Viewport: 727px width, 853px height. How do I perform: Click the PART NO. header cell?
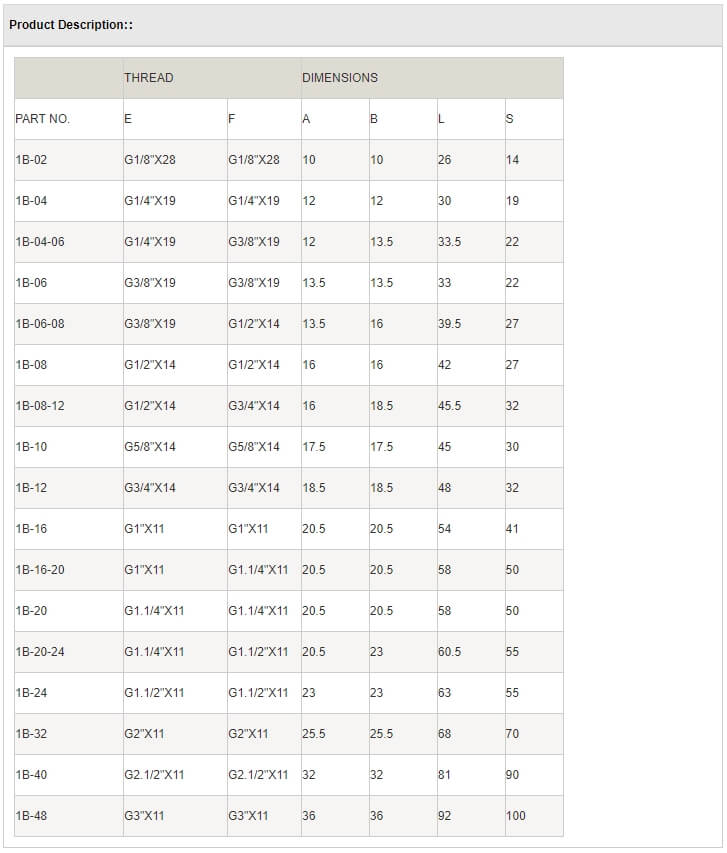point(43,119)
